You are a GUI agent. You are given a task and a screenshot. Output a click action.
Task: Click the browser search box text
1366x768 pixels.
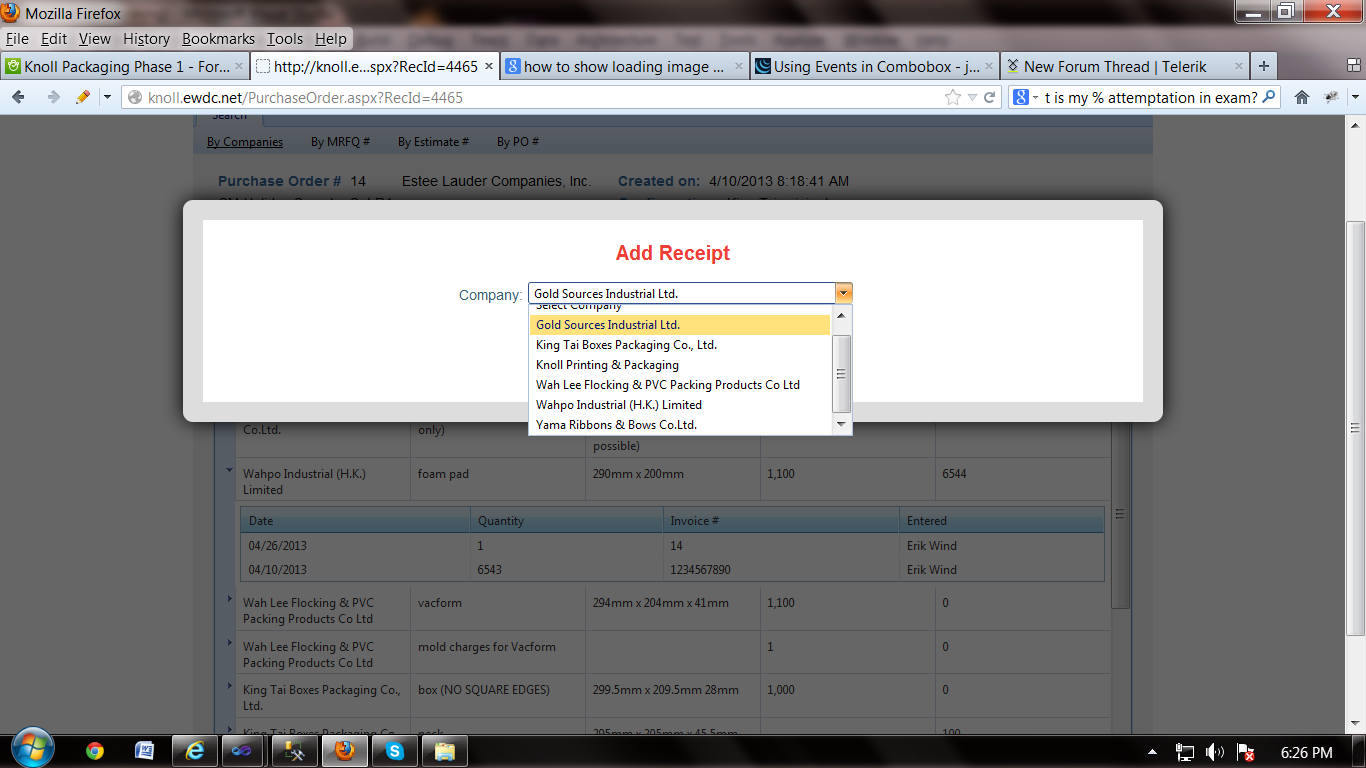click(x=1150, y=98)
